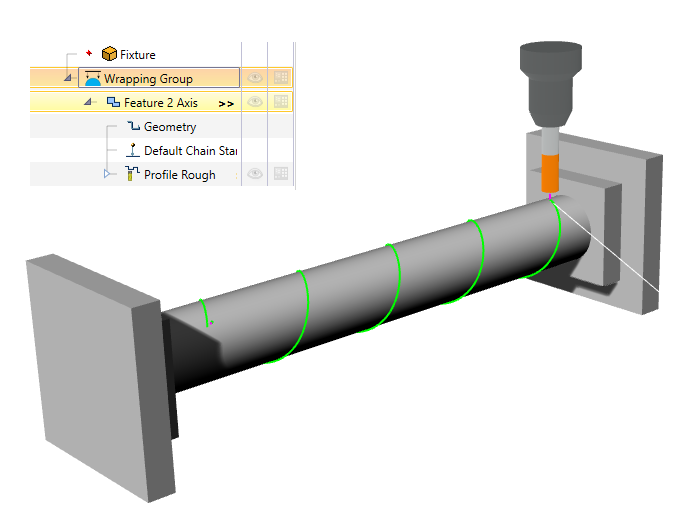
Task: Click the Geometry item icon
Action: [134, 127]
